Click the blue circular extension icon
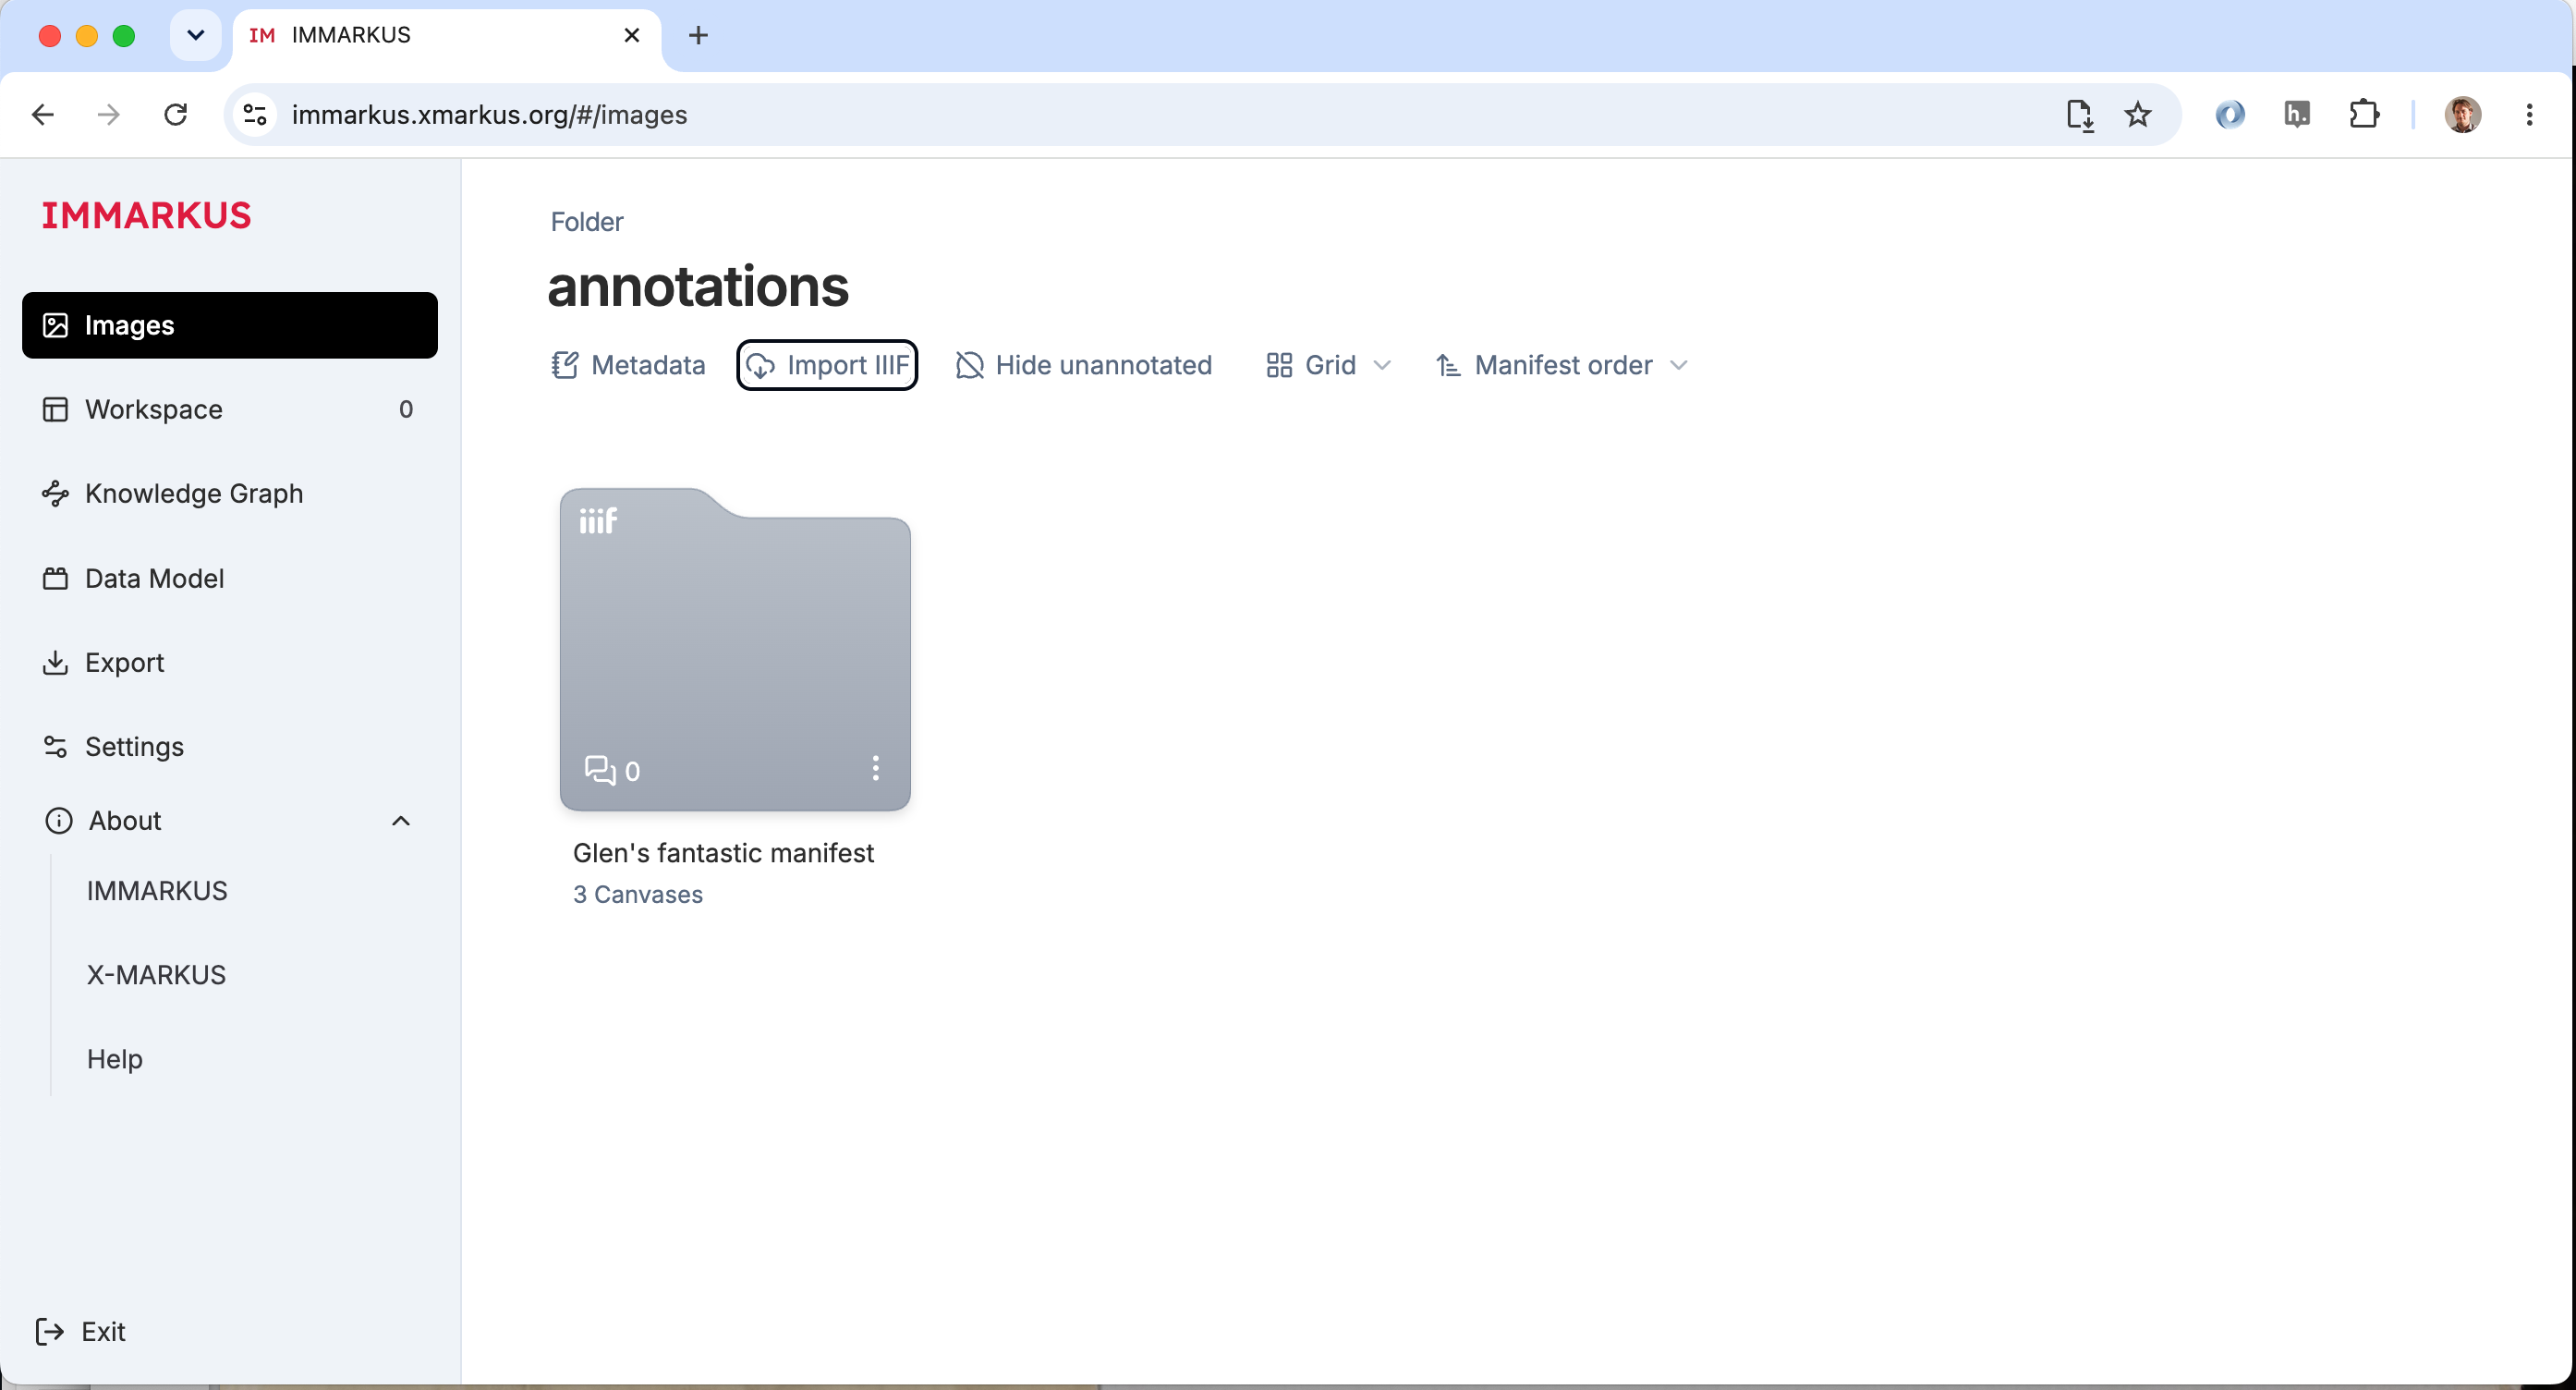Viewport: 2576px width, 1390px height. (2230, 115)
